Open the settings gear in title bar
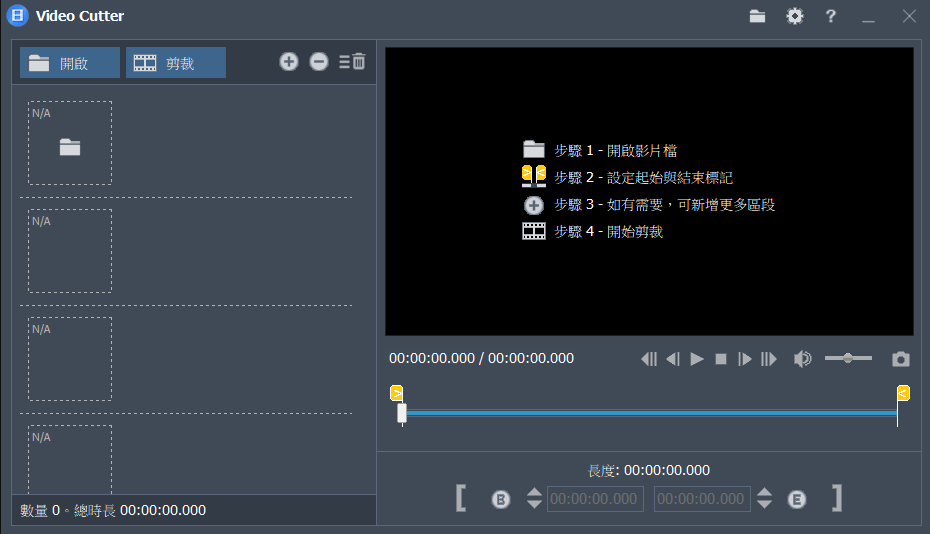Screen dimensions: 930x534 click(795, 16)
